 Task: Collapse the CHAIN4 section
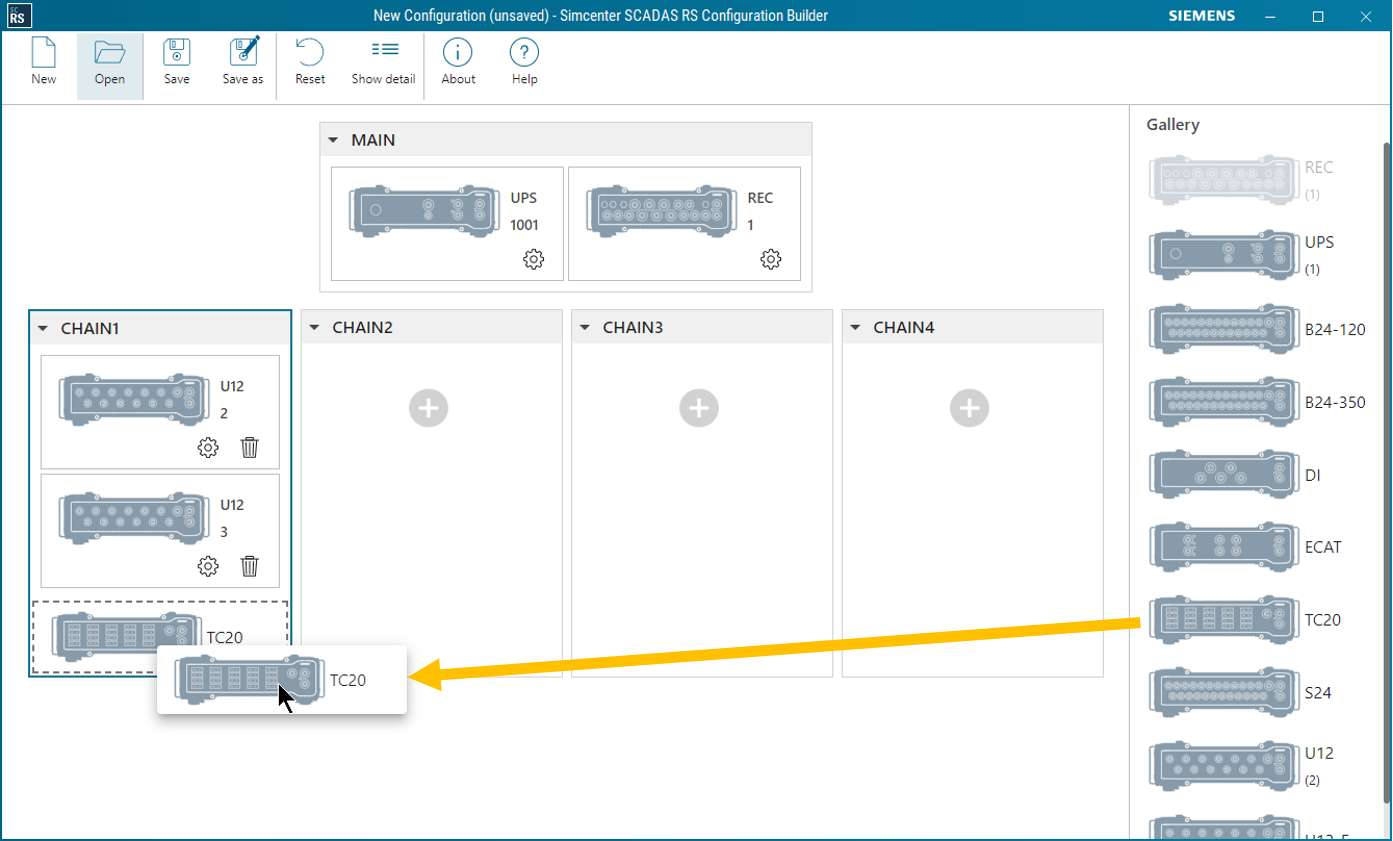[855, 328]
